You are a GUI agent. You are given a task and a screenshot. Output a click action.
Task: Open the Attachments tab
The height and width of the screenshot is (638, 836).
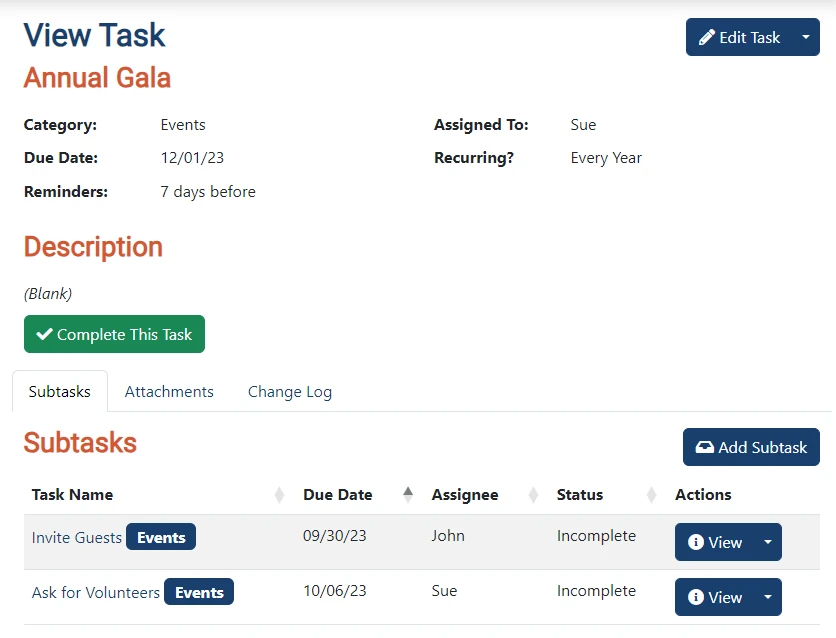(169, 391)
